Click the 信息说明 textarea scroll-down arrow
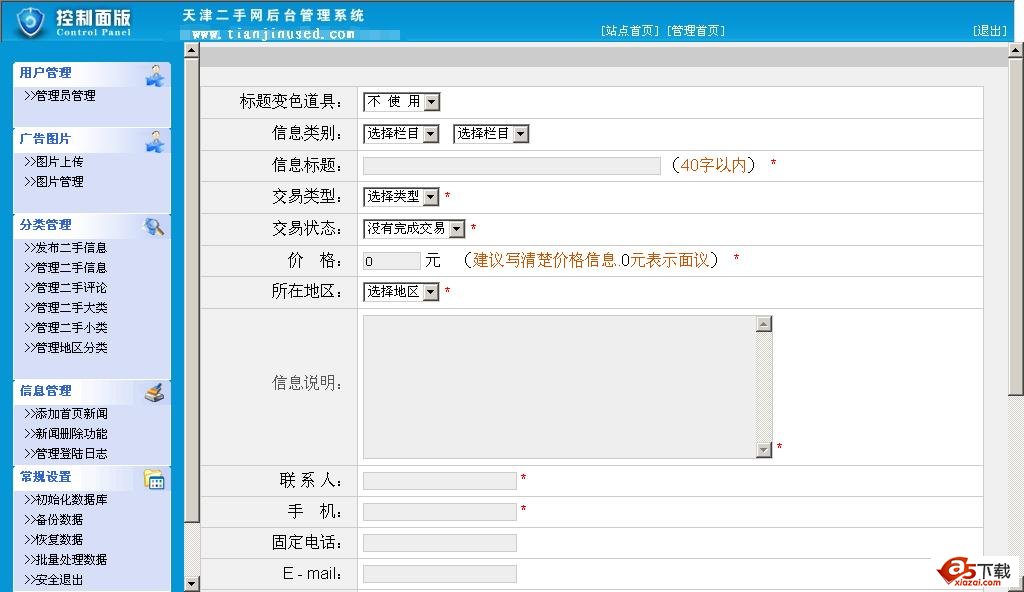The image size is (1024, 592). [764, 451]
